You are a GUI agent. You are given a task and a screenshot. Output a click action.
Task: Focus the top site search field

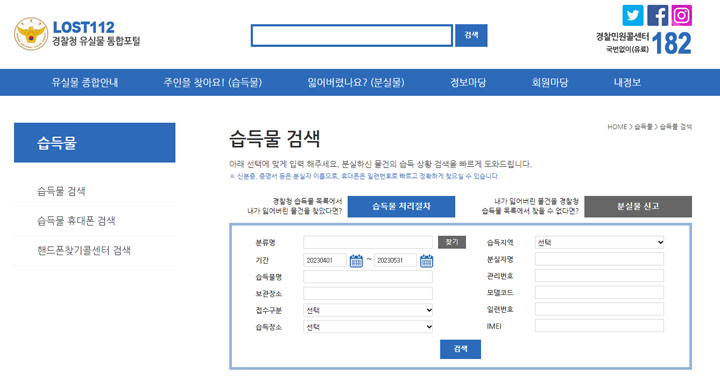pyautogui.click(x=352, y=35)
